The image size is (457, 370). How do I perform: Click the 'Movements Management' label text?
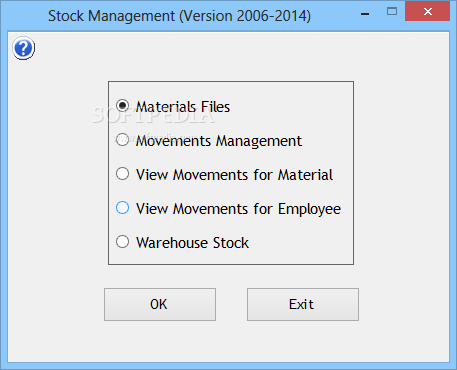click(x=219, y=141)
